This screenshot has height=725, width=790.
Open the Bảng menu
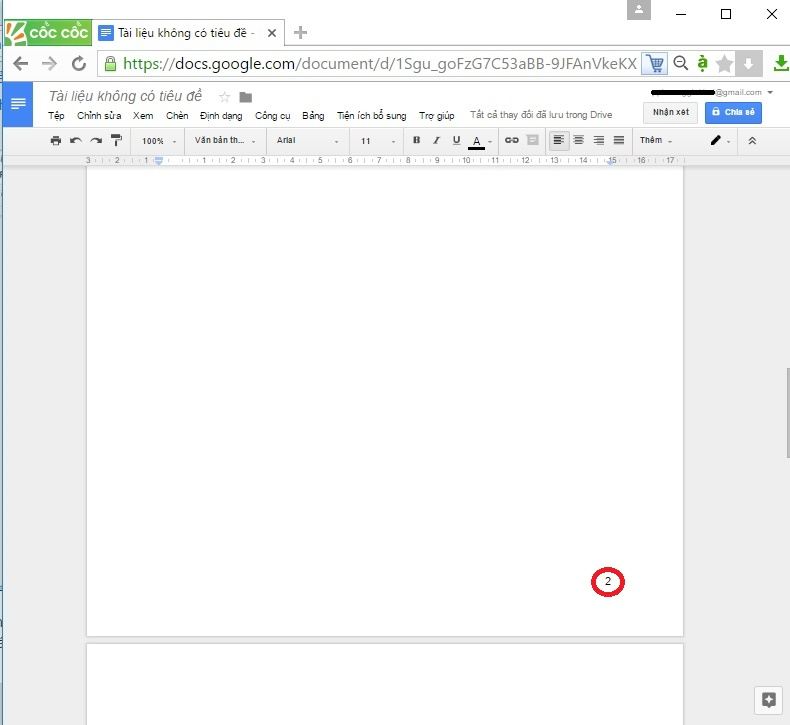pos(313,116)
